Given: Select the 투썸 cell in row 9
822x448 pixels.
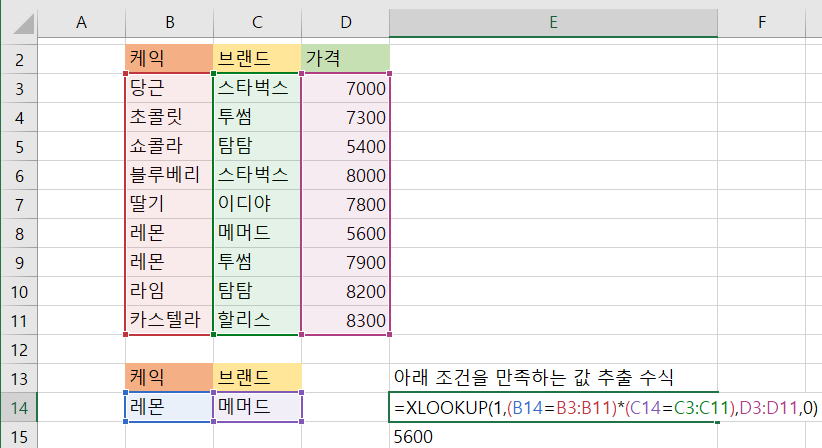Looking at the screenshot, I should [x=257, y=263].
